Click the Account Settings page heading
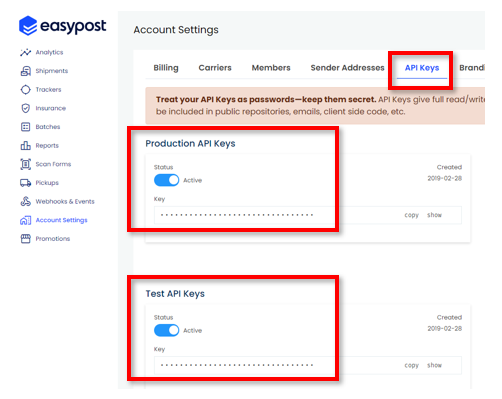The width and height of the screenshot is (502, 399). coord(176,30)
